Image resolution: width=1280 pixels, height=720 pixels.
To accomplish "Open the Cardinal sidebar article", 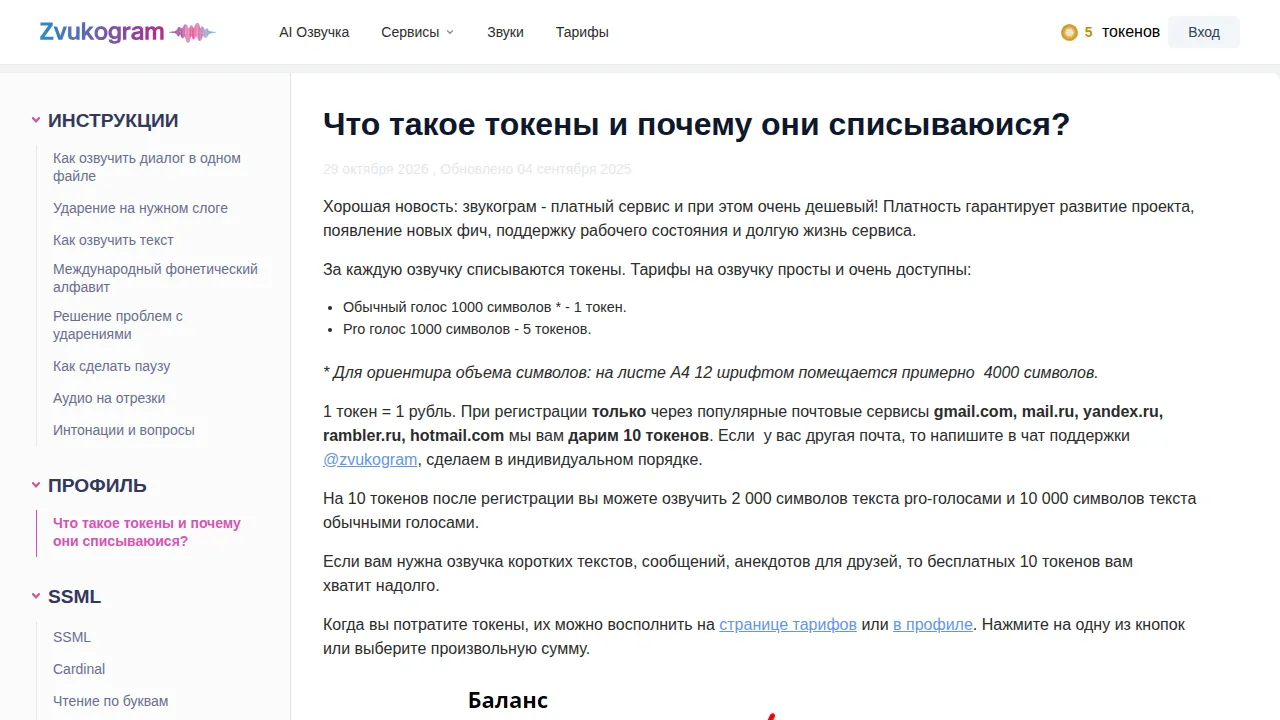I will pos(79,669).
